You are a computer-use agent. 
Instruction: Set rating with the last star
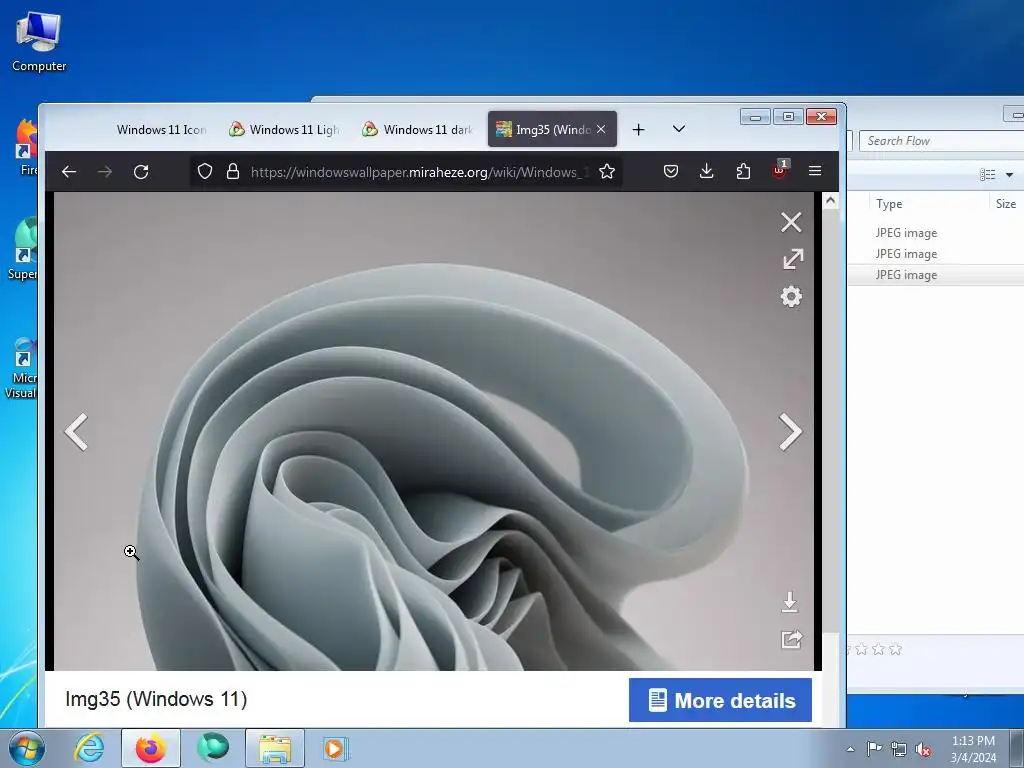(895, 649)
